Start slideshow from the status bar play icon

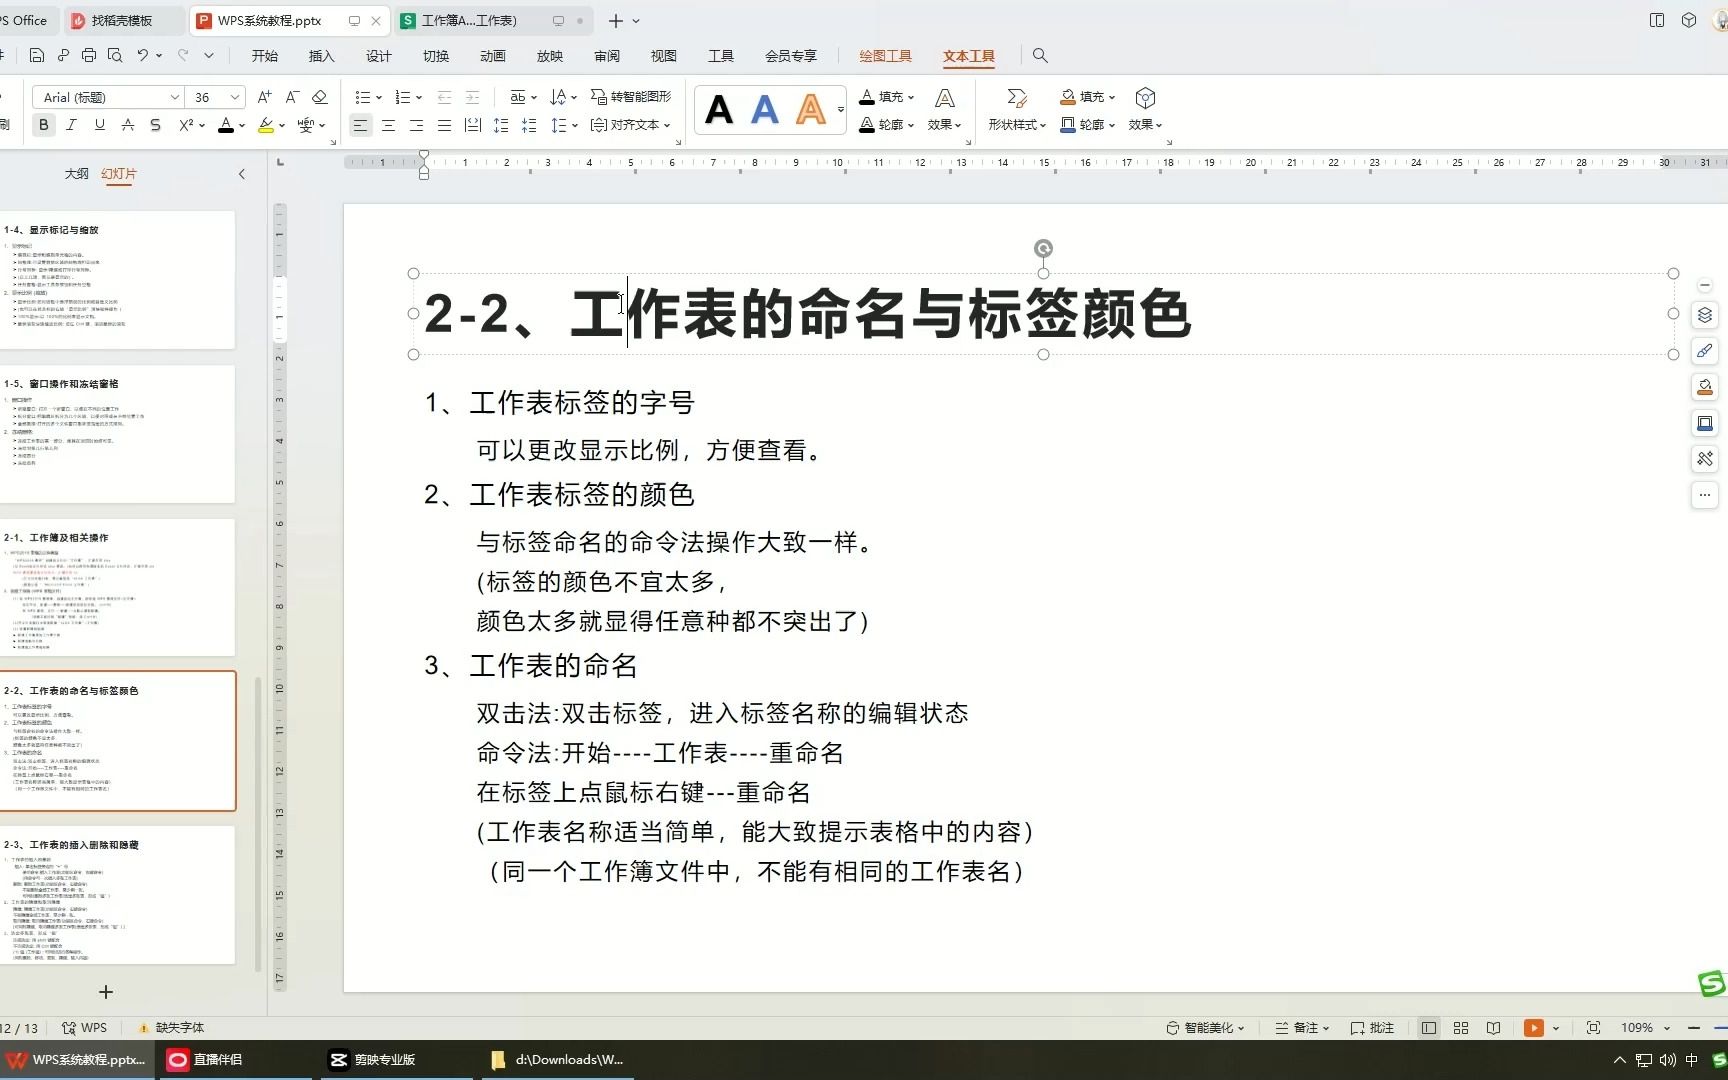tap(1533, 1027)
